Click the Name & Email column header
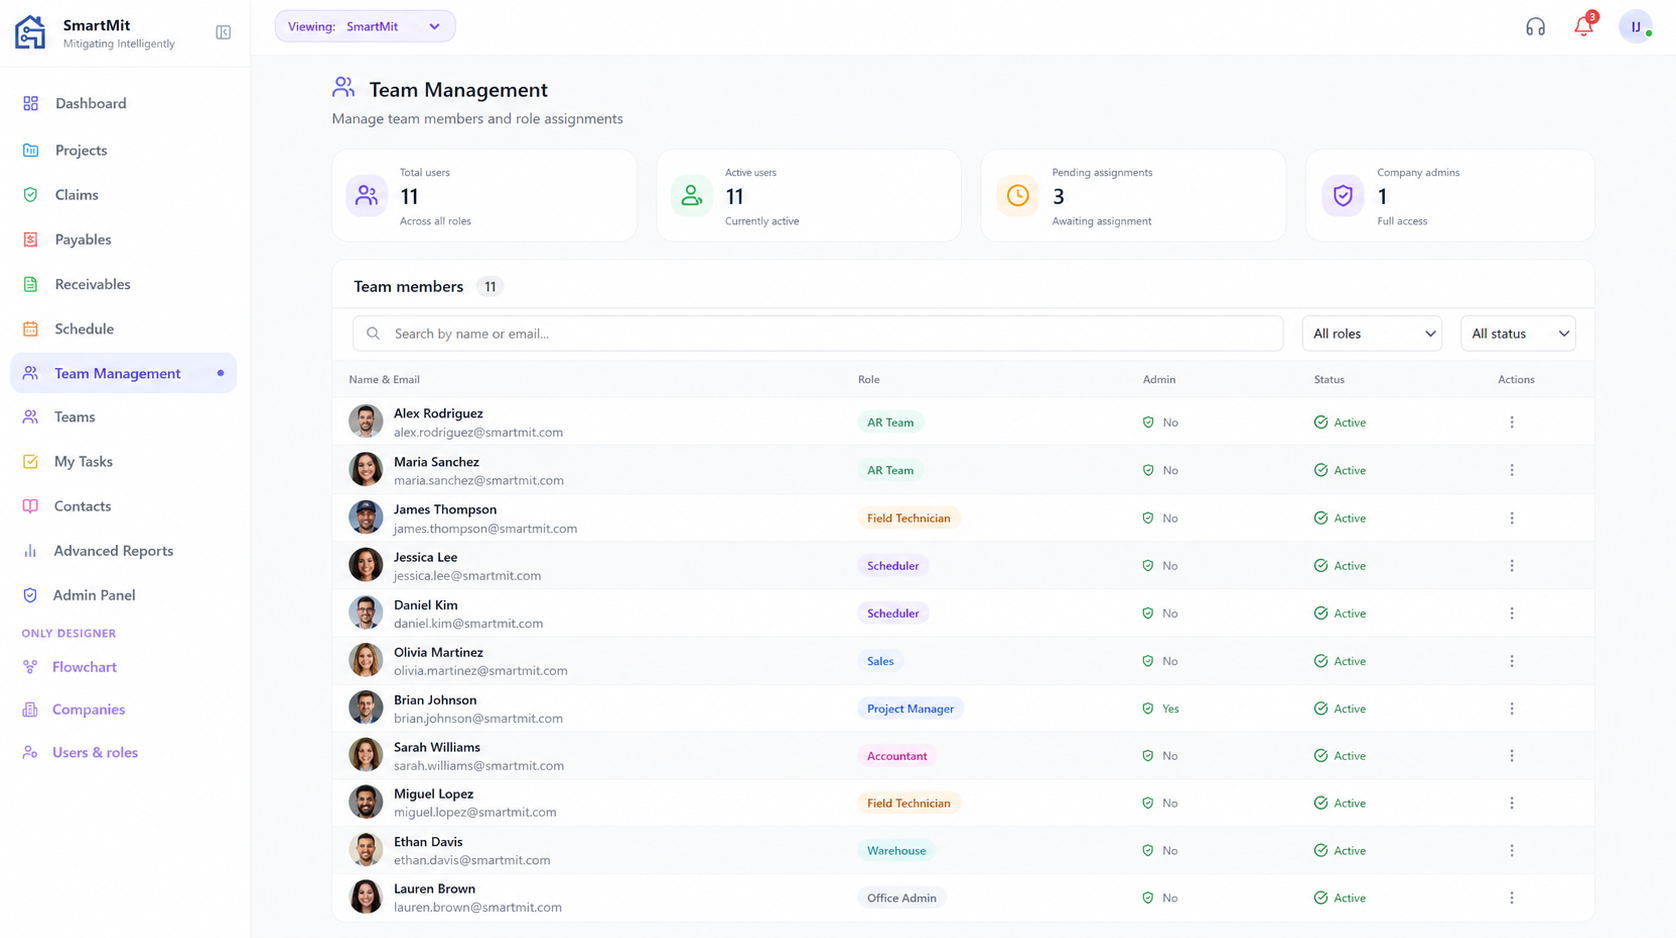 (384, 380)
